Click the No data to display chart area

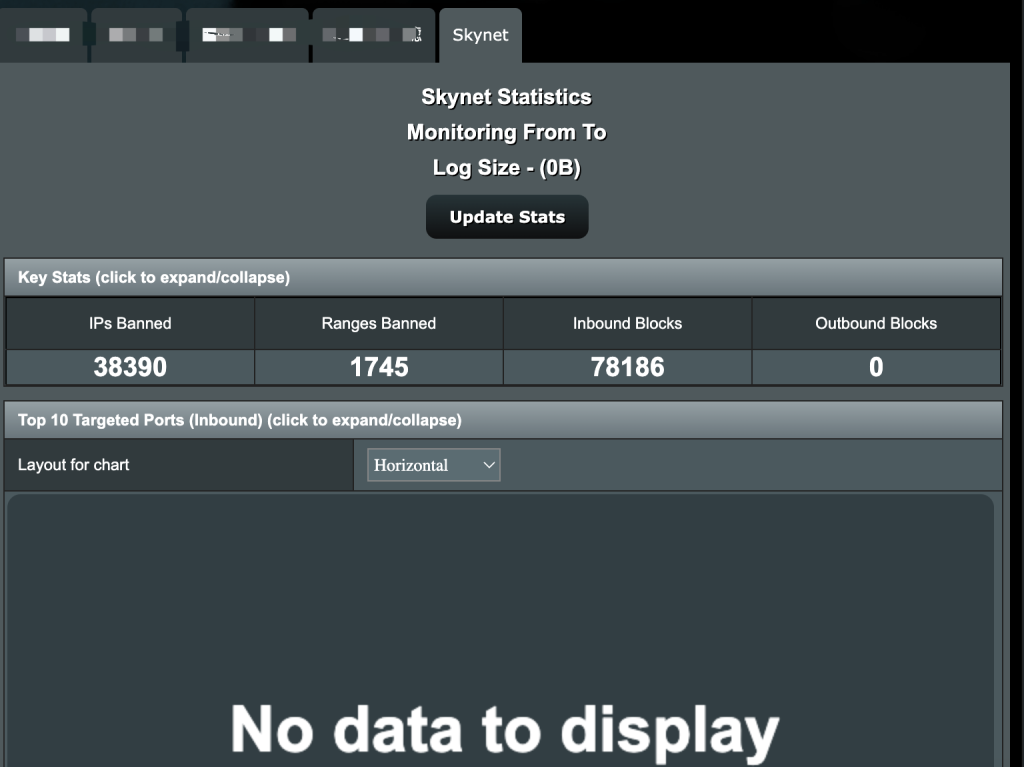click(x=501, y=630)
